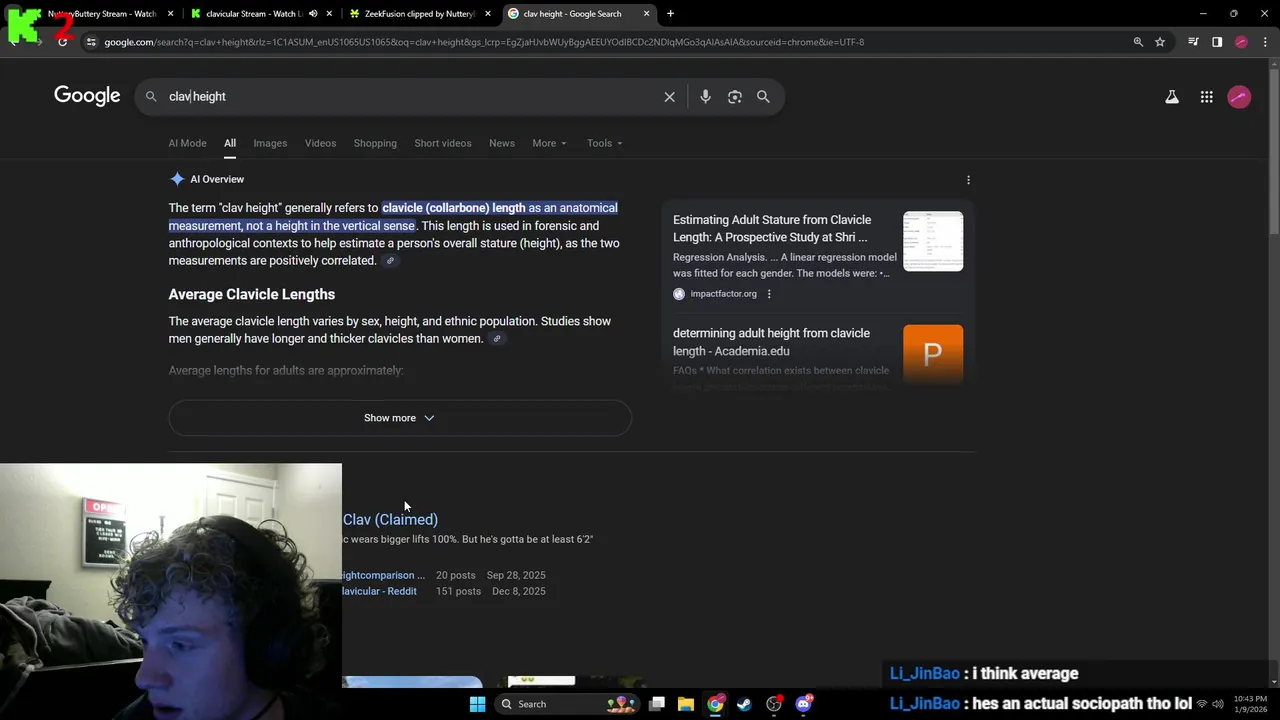Switch to Shopping results
Viewport: 1280px width, 720px height.
coord(375,143)
